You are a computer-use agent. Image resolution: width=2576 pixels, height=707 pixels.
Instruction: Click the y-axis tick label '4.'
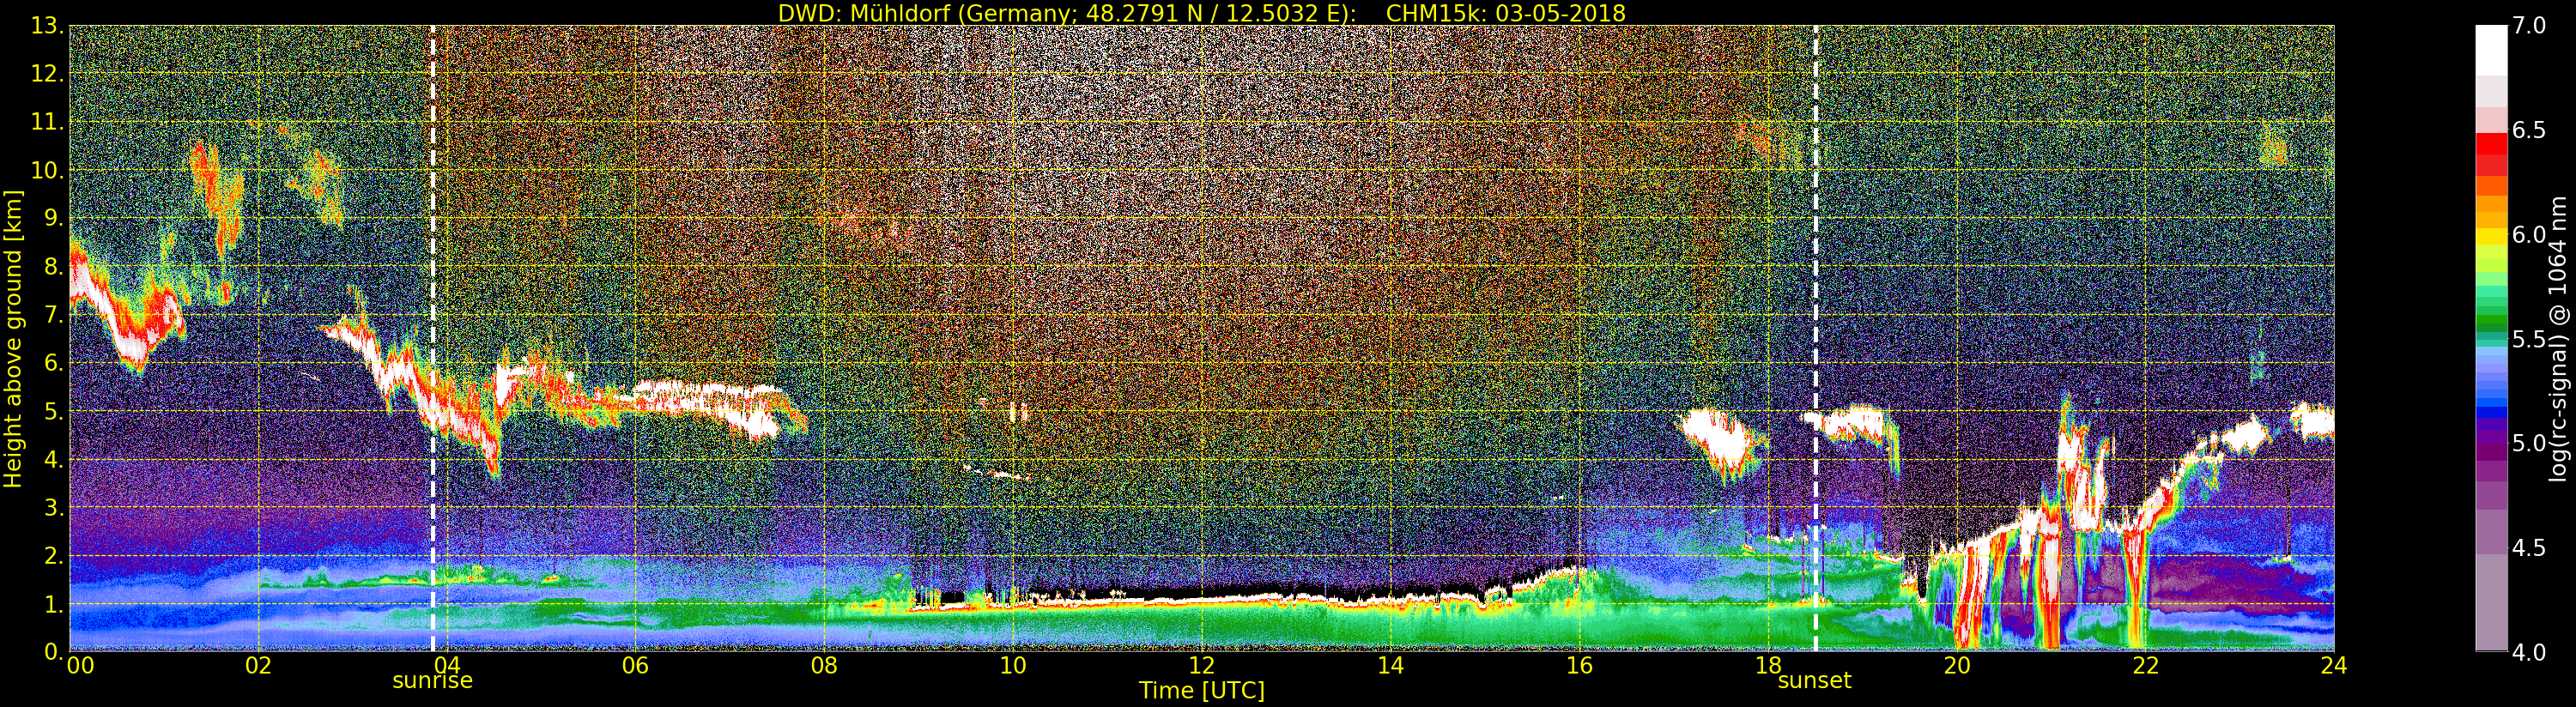tap(53, 459)
